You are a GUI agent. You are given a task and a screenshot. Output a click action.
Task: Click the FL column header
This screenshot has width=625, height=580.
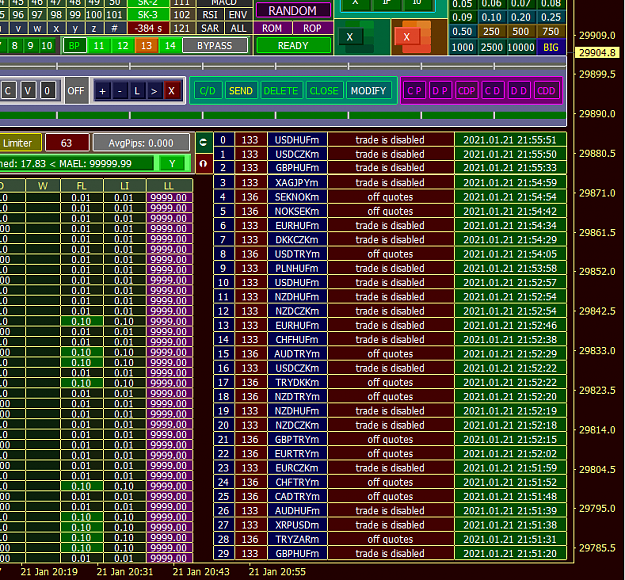(x=82, y=186)
